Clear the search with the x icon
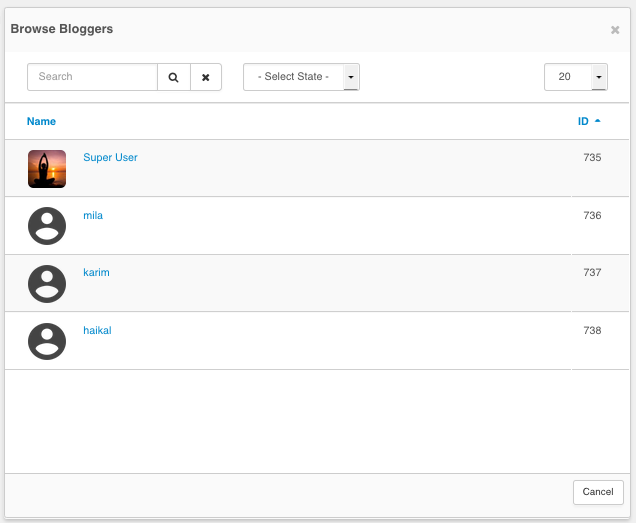Screen dimensions: 636x523 tap(206, 77)
